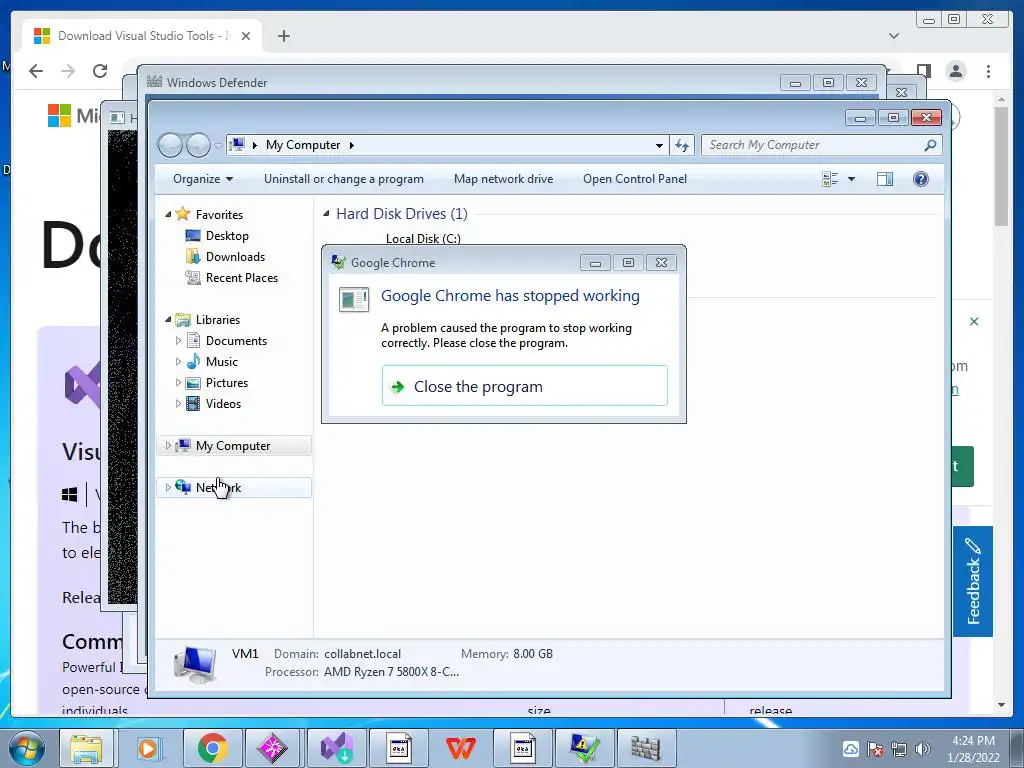Go back in Chrome browser
The width and height of the screenshot is (1024, 768).
tap(36, 71)
